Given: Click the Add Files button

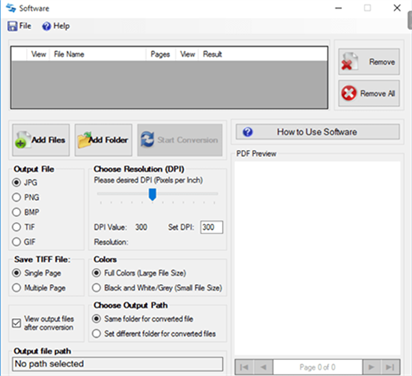Looking at the screenshot, I should [41, 140].
